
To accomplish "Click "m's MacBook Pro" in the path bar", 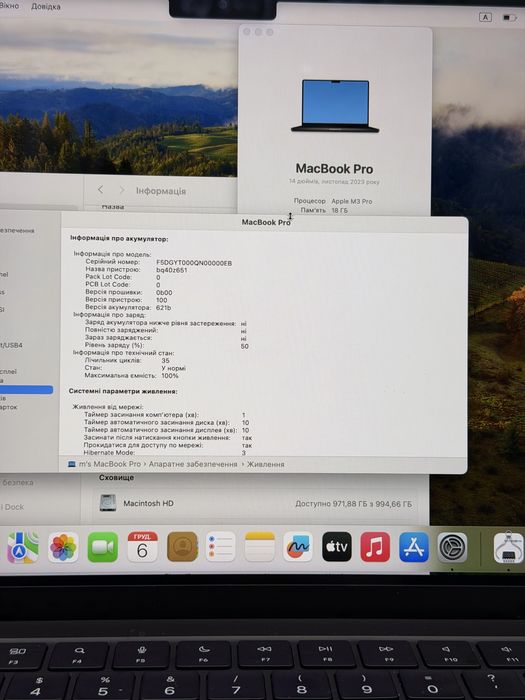I will (110, 464).
